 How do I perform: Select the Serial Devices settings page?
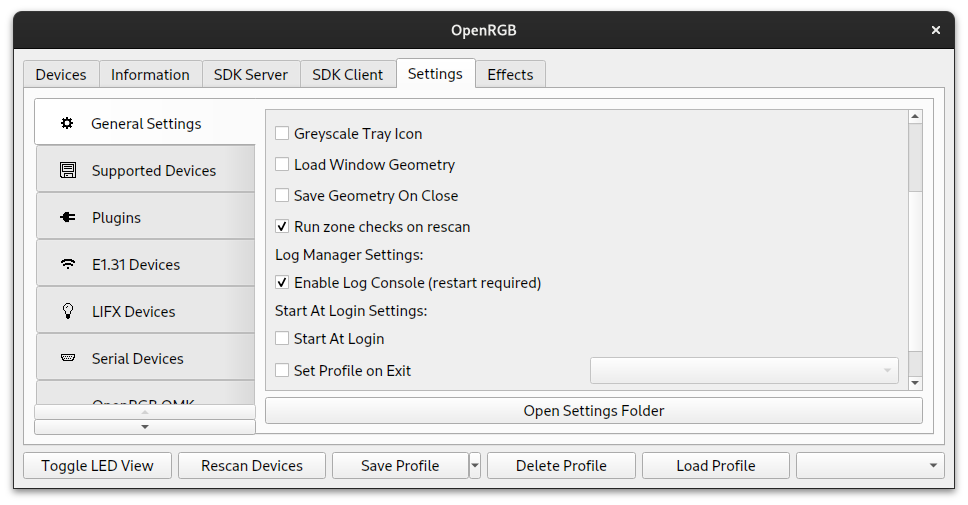pos(145,358)
